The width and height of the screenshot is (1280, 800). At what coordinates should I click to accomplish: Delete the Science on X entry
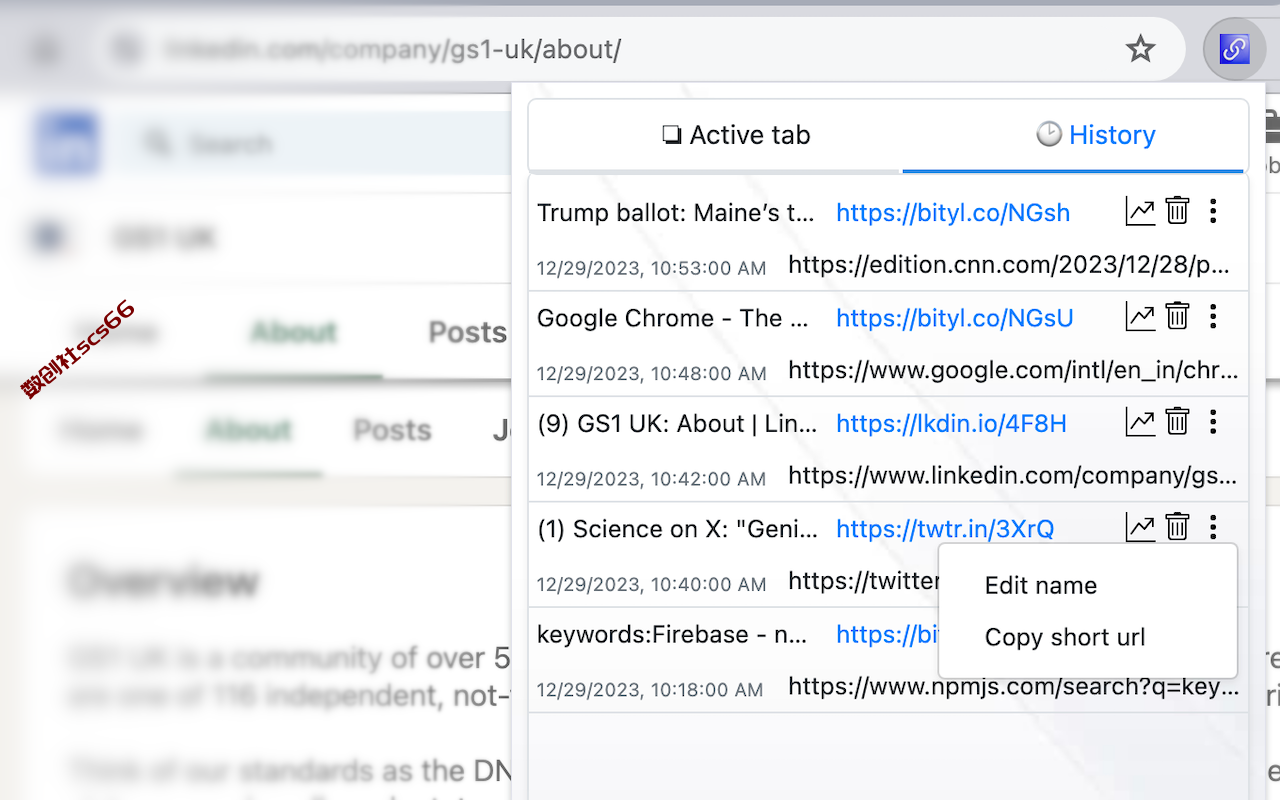tap(1178, 527)
